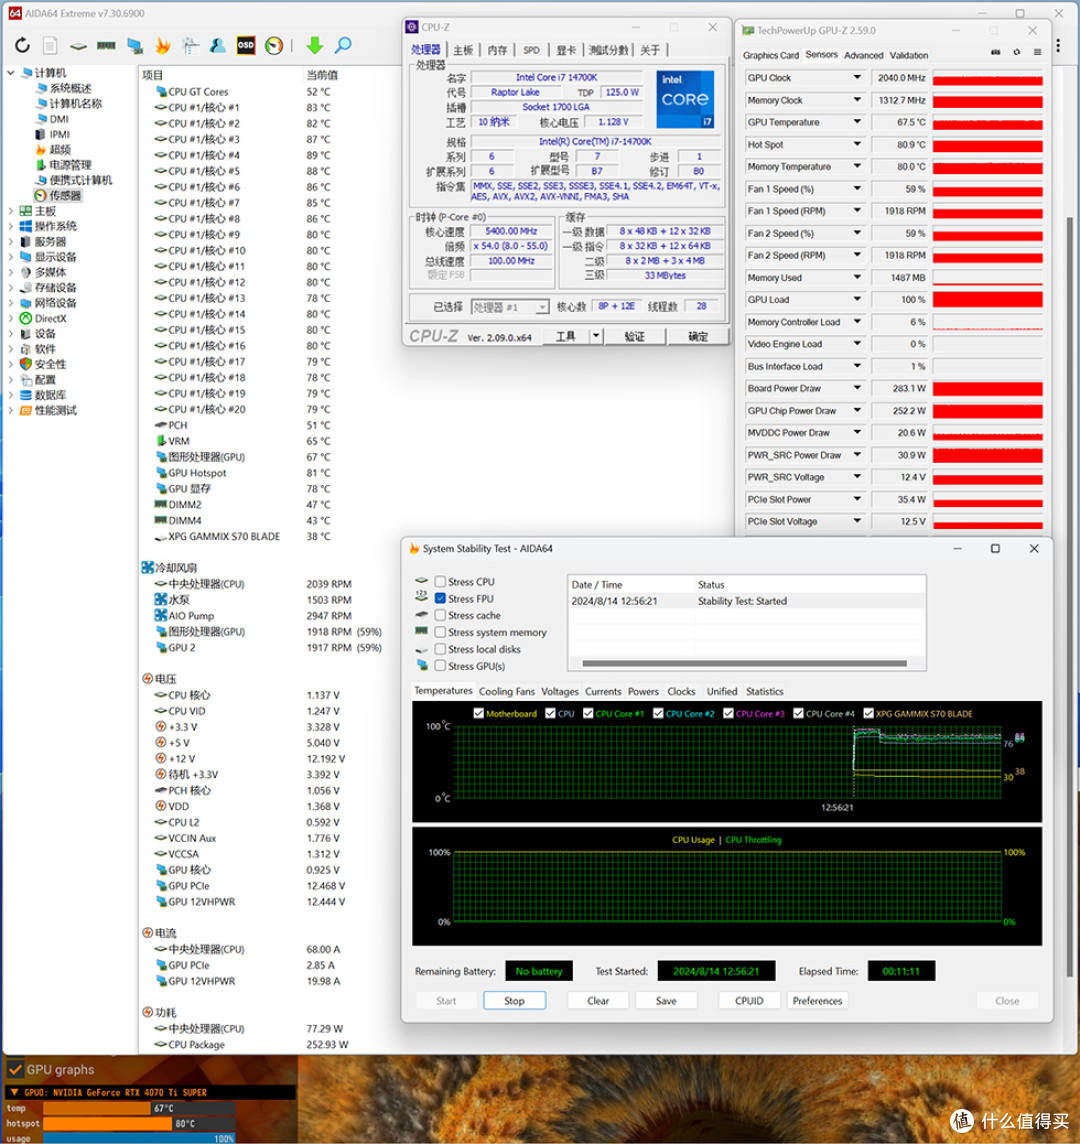1080x1144 pixels.
Task: Toggle XPG GAMMIX S70 BLADE legend checkbox
Action: 868,714
